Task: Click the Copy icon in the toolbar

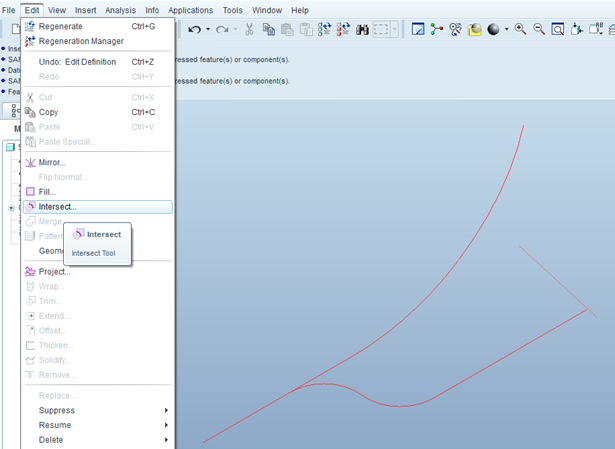Action: [x=269, y=29]
